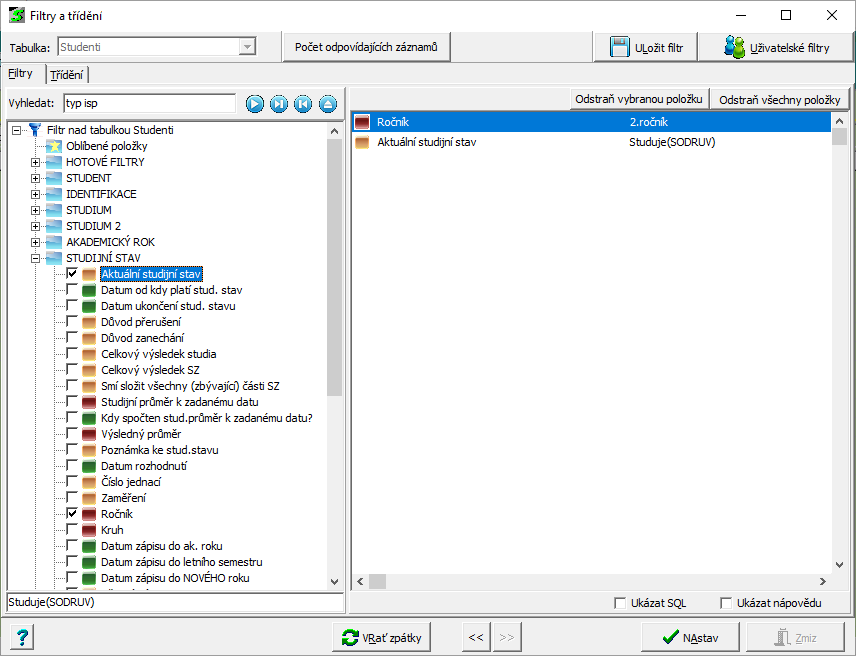This screenshot has height=656, width=856.
Task: Click the next search result icon
Action: (279, 103)
